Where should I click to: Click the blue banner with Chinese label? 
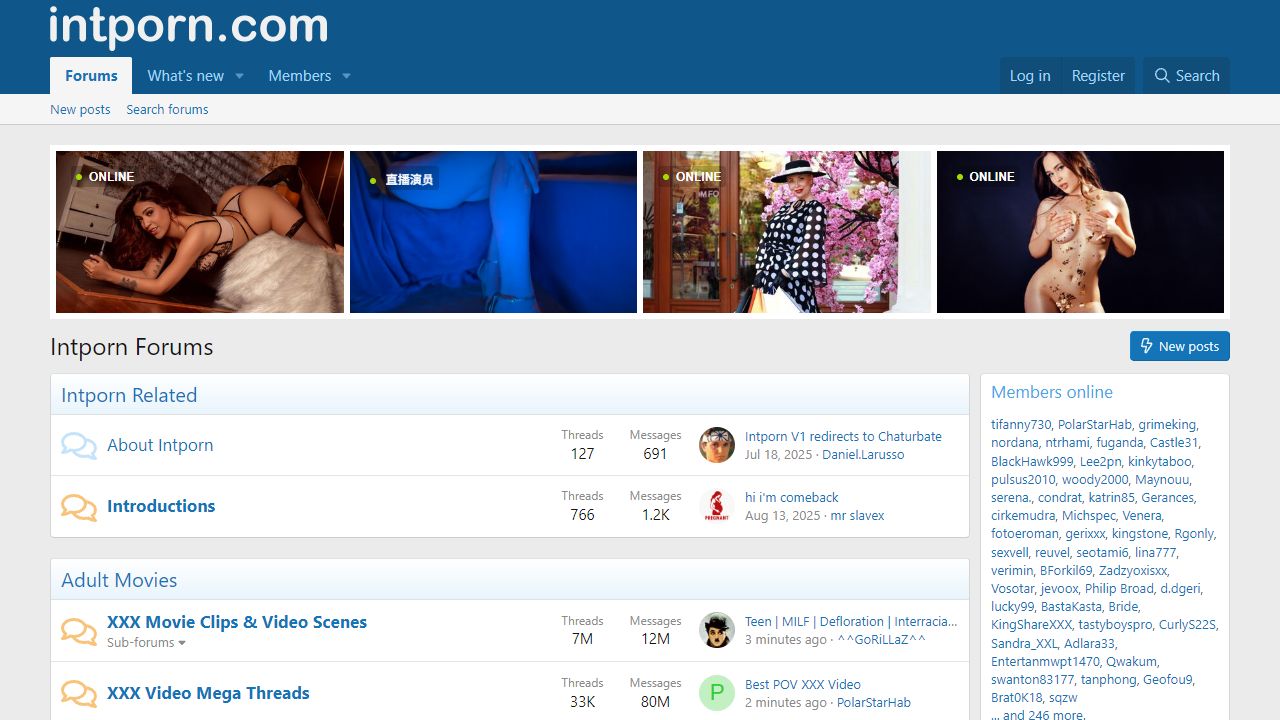pos(493,232)
